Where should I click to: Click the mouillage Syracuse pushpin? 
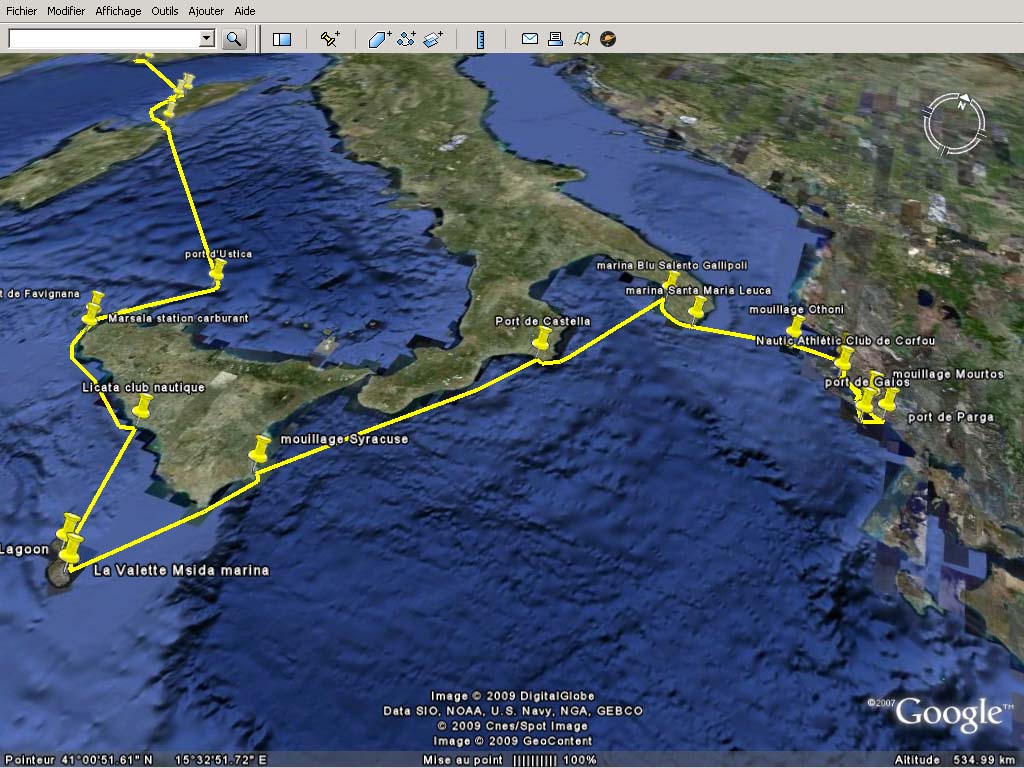[x=262, y=448]
